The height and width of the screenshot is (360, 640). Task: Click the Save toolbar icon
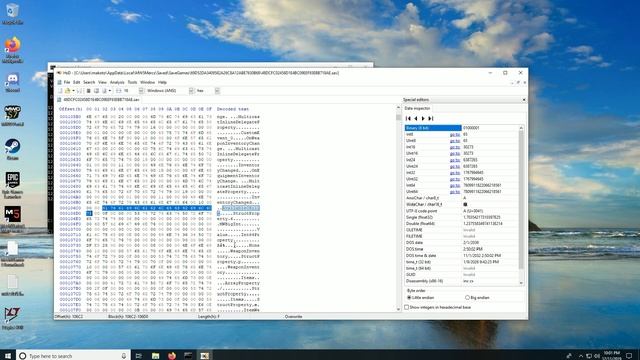pyautogui.click(x=80, y=91)
